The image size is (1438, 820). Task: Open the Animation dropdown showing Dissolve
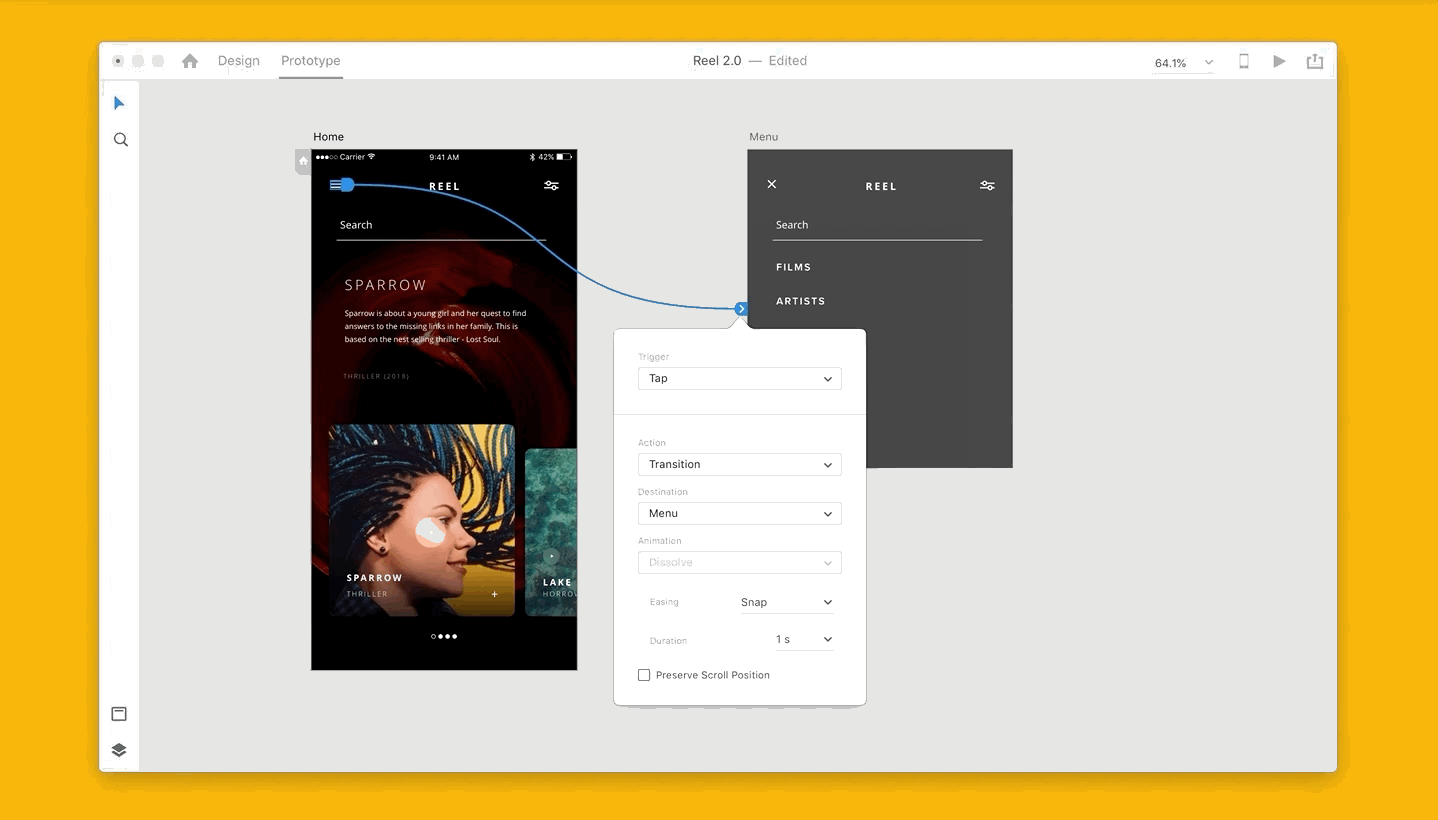740,563
